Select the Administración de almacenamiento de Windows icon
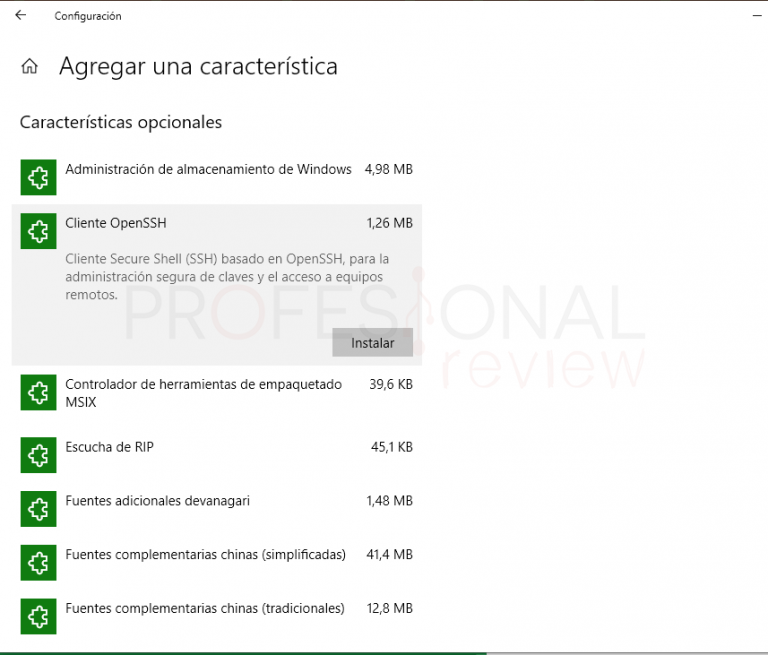 coord(38,177)
